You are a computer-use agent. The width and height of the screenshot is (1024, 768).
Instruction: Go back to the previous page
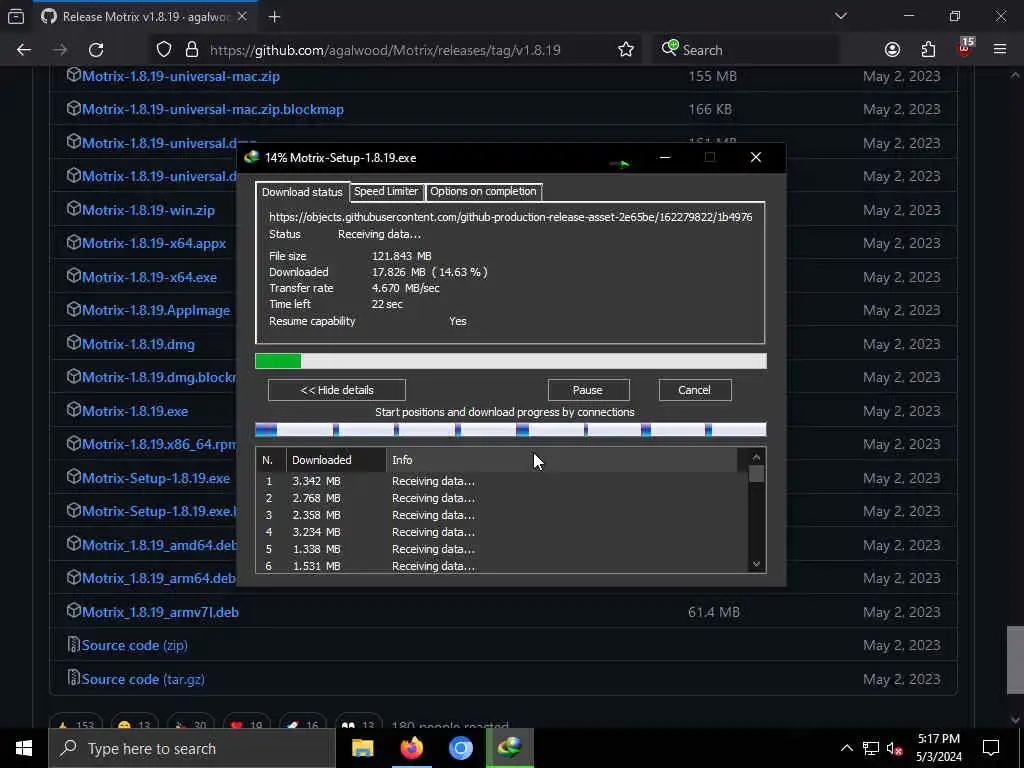[x=24, y=50]
